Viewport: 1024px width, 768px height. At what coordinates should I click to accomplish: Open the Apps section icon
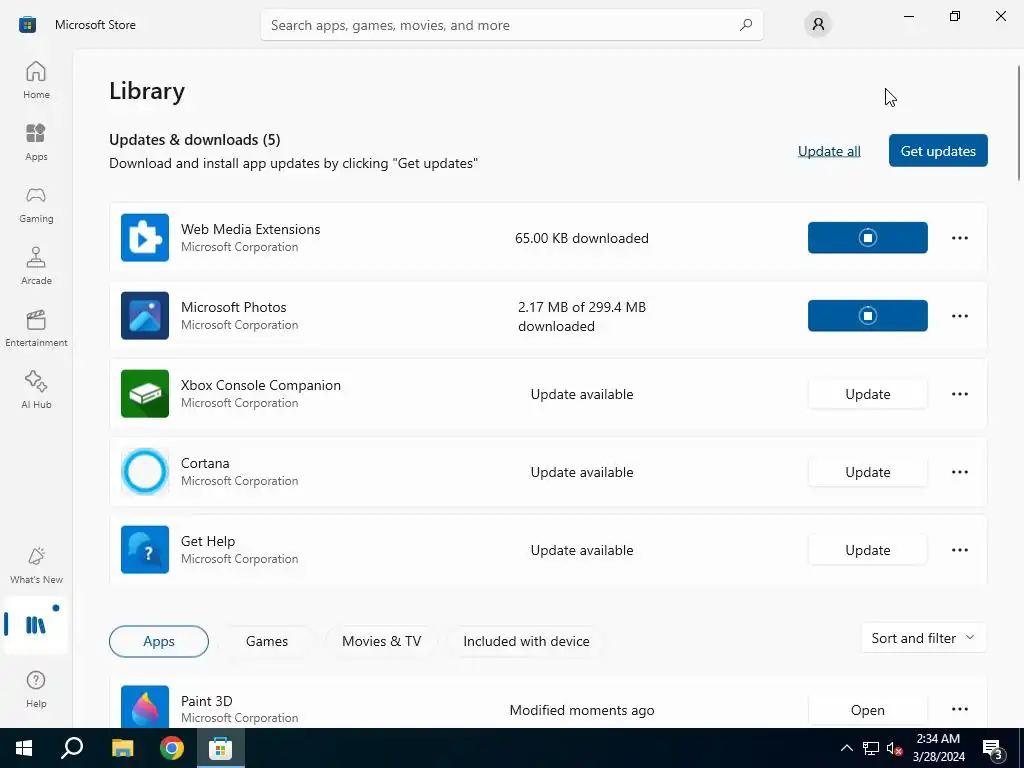[36, 142]
